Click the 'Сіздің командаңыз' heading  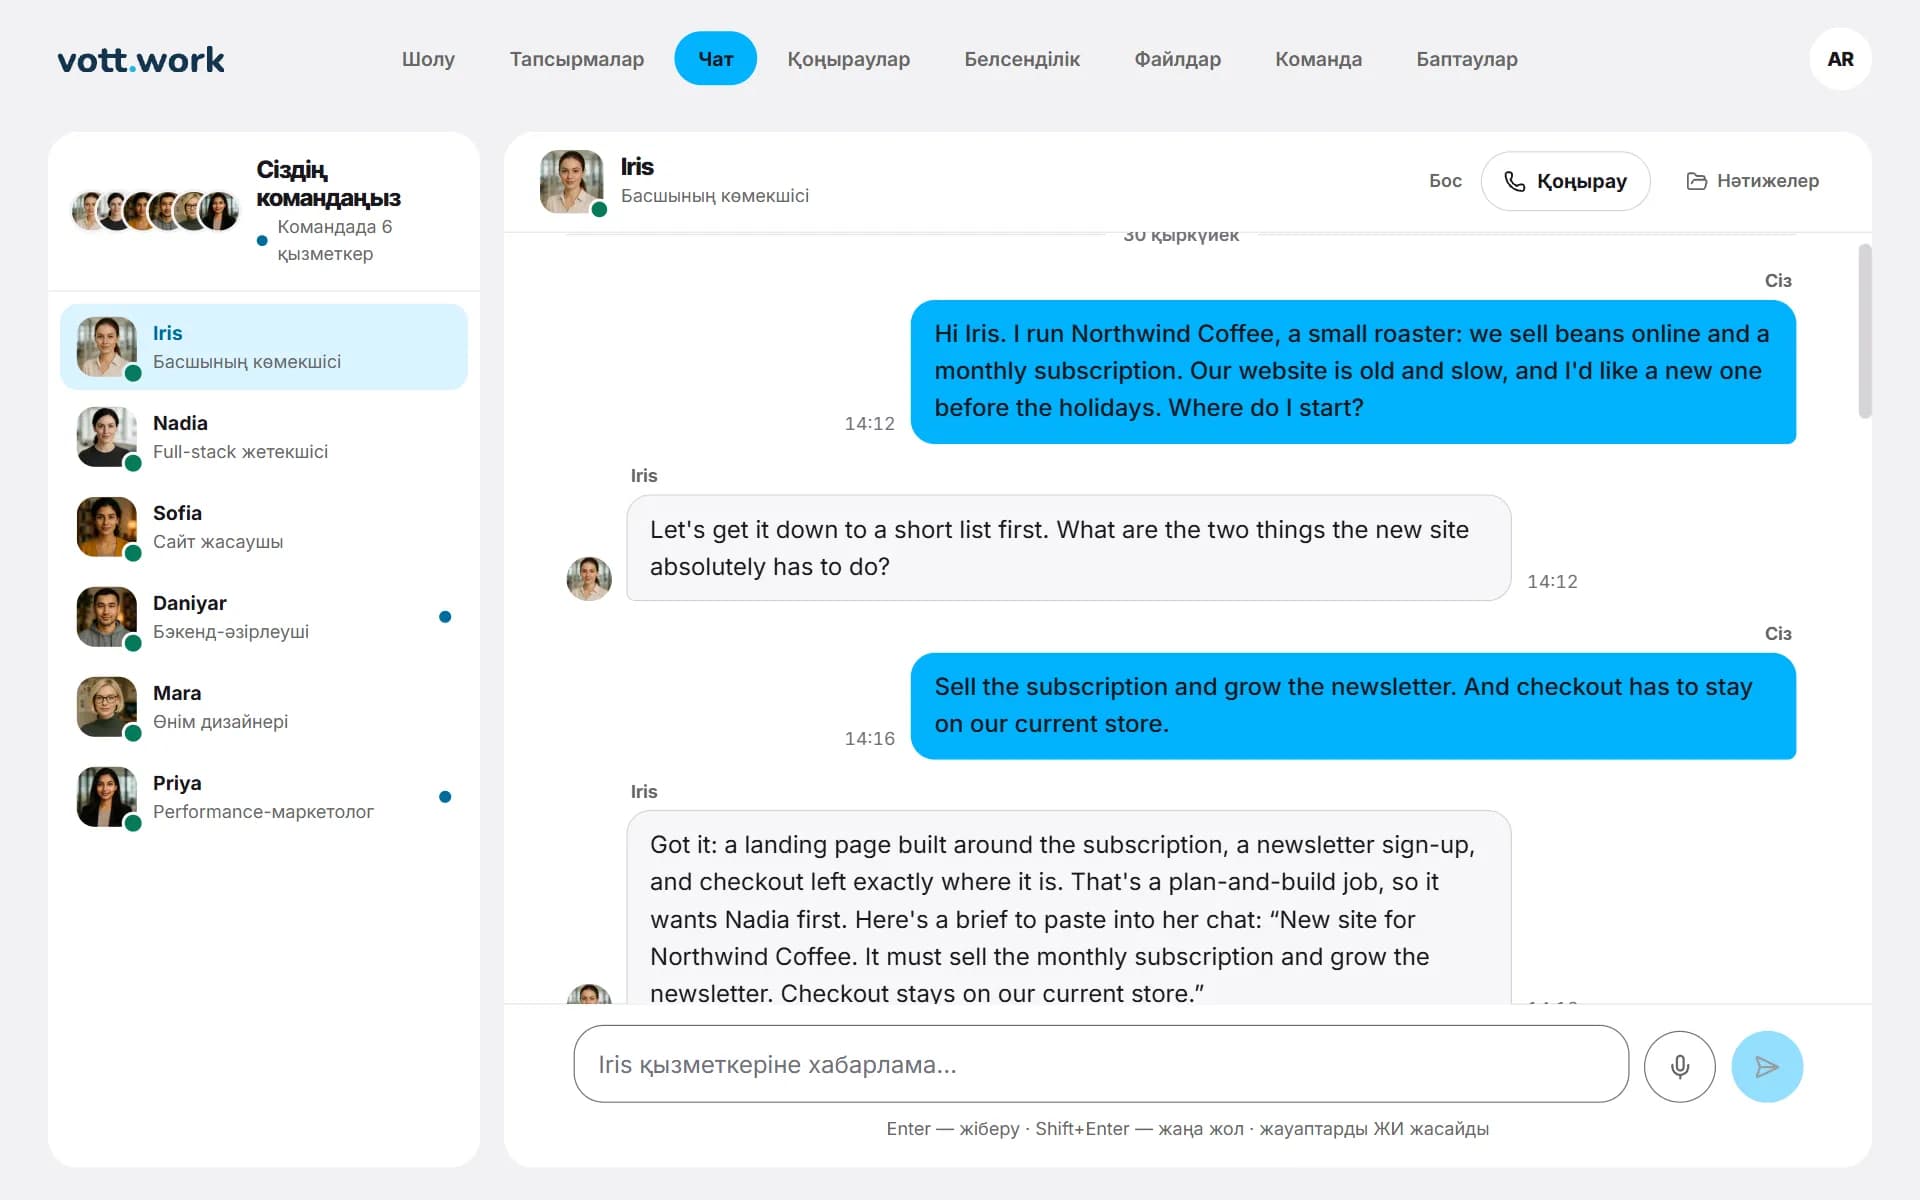pyautogui.click(x=328, y=183)
